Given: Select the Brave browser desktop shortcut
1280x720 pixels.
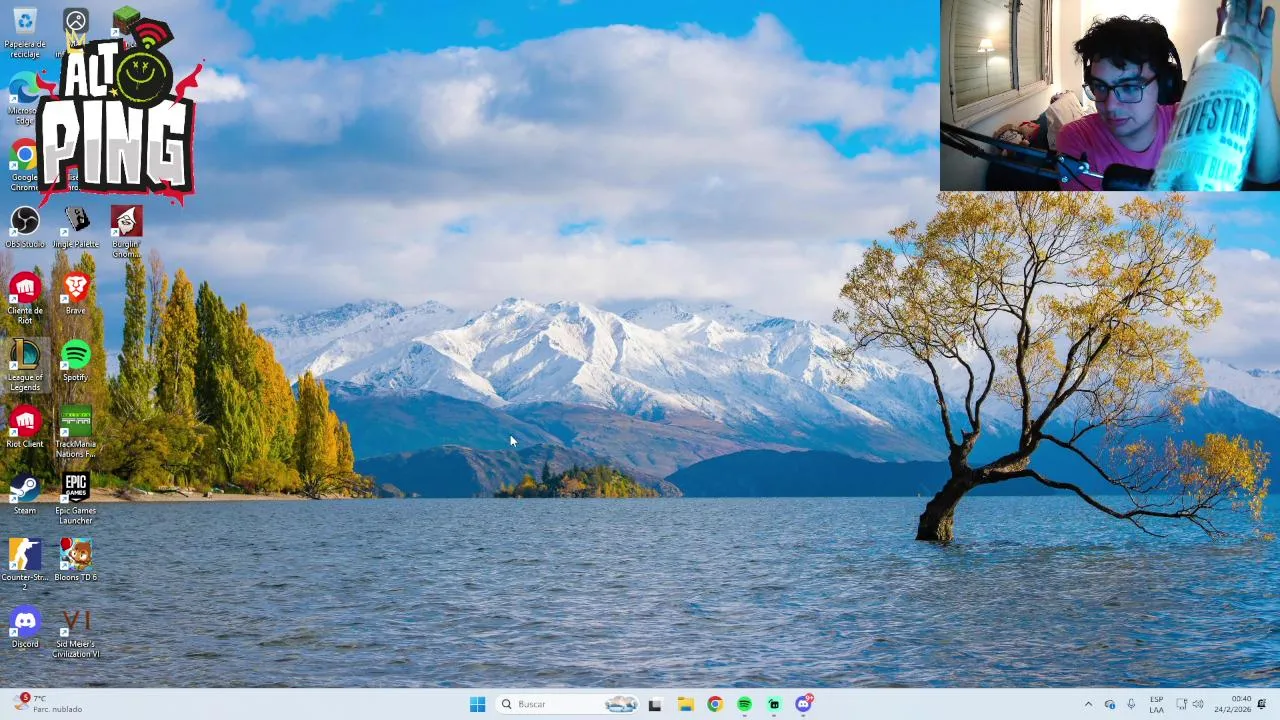Looking at the screenshot, I should [76, 294].
